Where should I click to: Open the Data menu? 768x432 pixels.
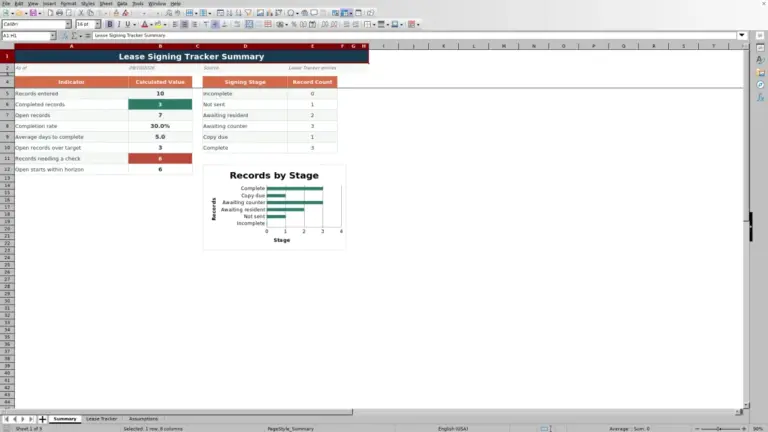tap(122, 3)
